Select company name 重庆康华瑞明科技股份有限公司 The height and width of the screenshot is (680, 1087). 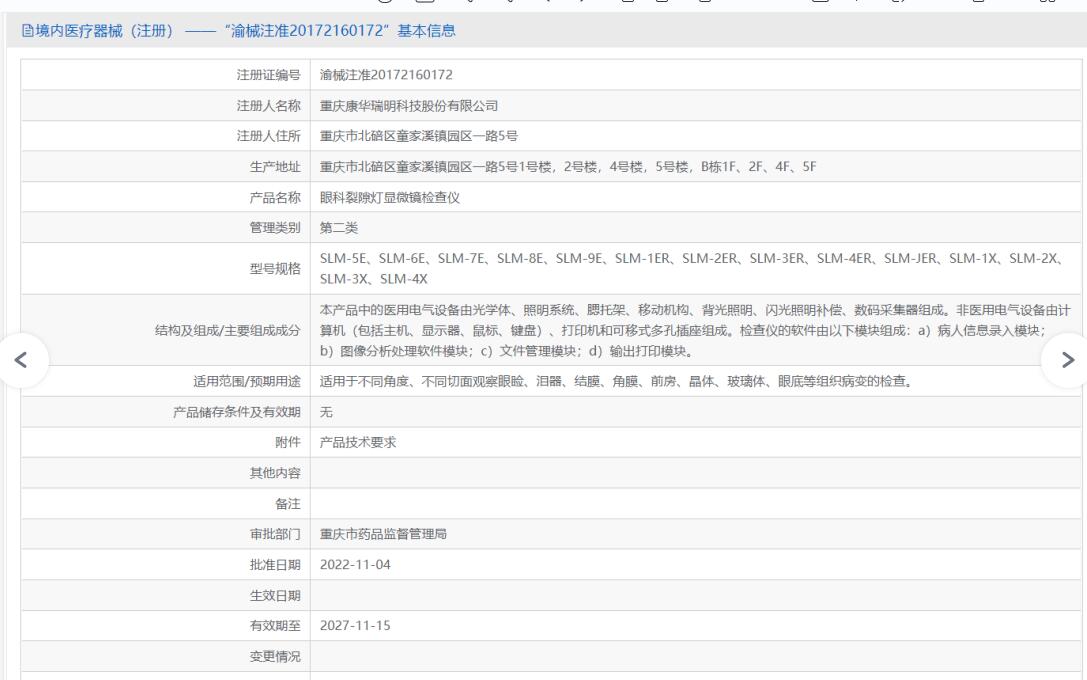(x=409, y=105)
